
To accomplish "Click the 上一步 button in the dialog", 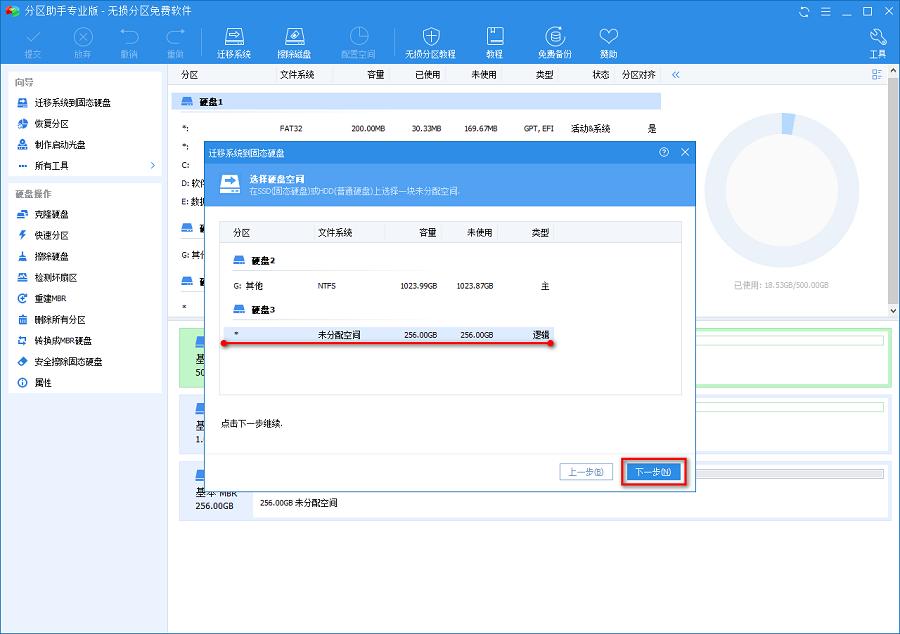I will tap(586, 471).
